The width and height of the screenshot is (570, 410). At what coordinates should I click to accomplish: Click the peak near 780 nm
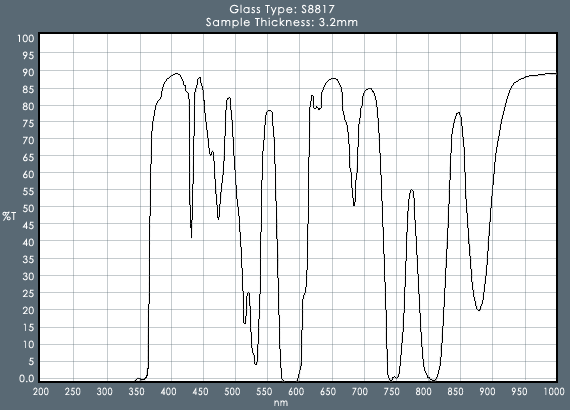411,190
